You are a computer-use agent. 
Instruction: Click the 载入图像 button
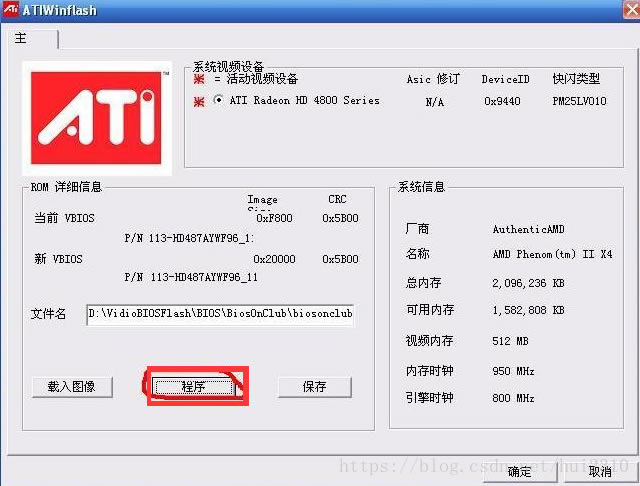pyautogui.click(x=72, y=387)
